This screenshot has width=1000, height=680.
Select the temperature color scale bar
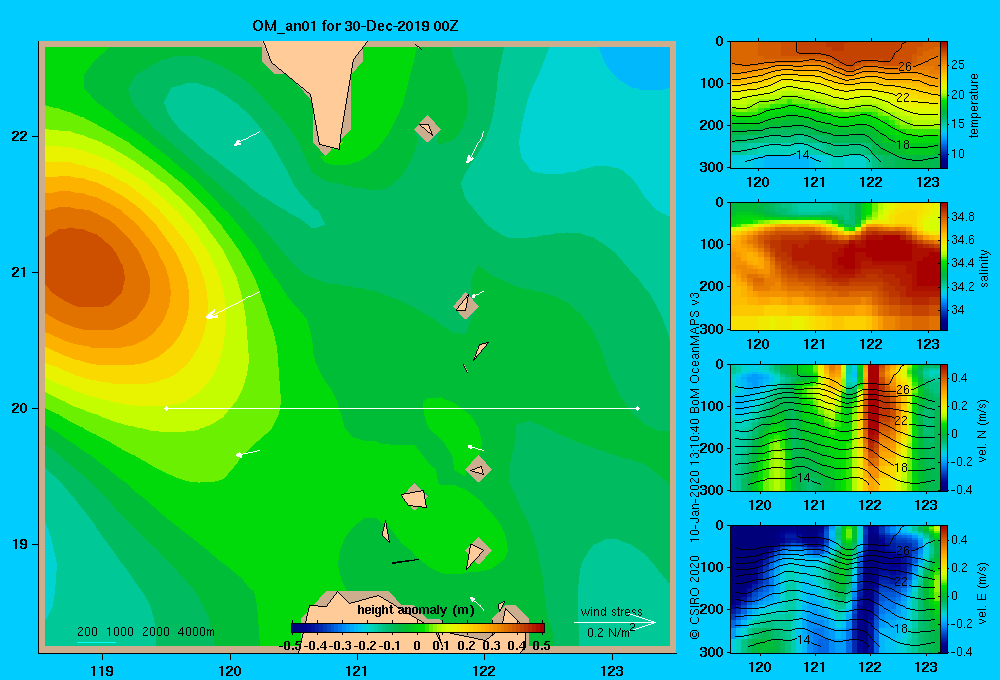944,105
